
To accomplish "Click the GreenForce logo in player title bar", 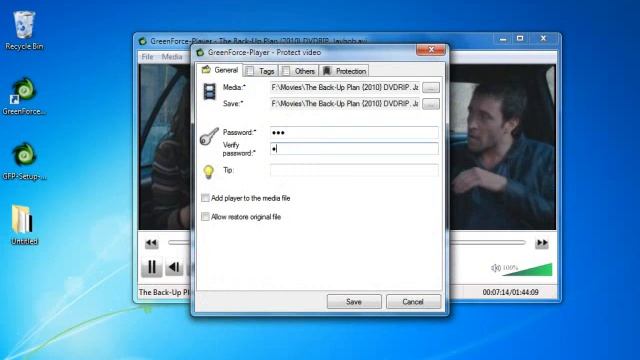I will click(x=142, y=41).
